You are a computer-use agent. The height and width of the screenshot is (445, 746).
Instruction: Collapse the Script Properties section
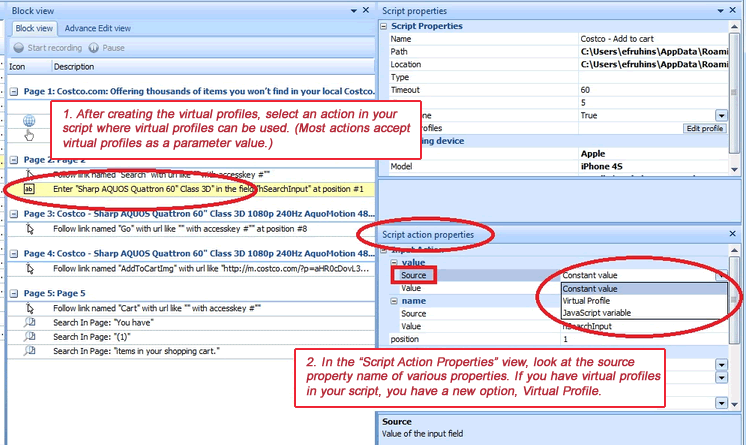coord(384,26)
